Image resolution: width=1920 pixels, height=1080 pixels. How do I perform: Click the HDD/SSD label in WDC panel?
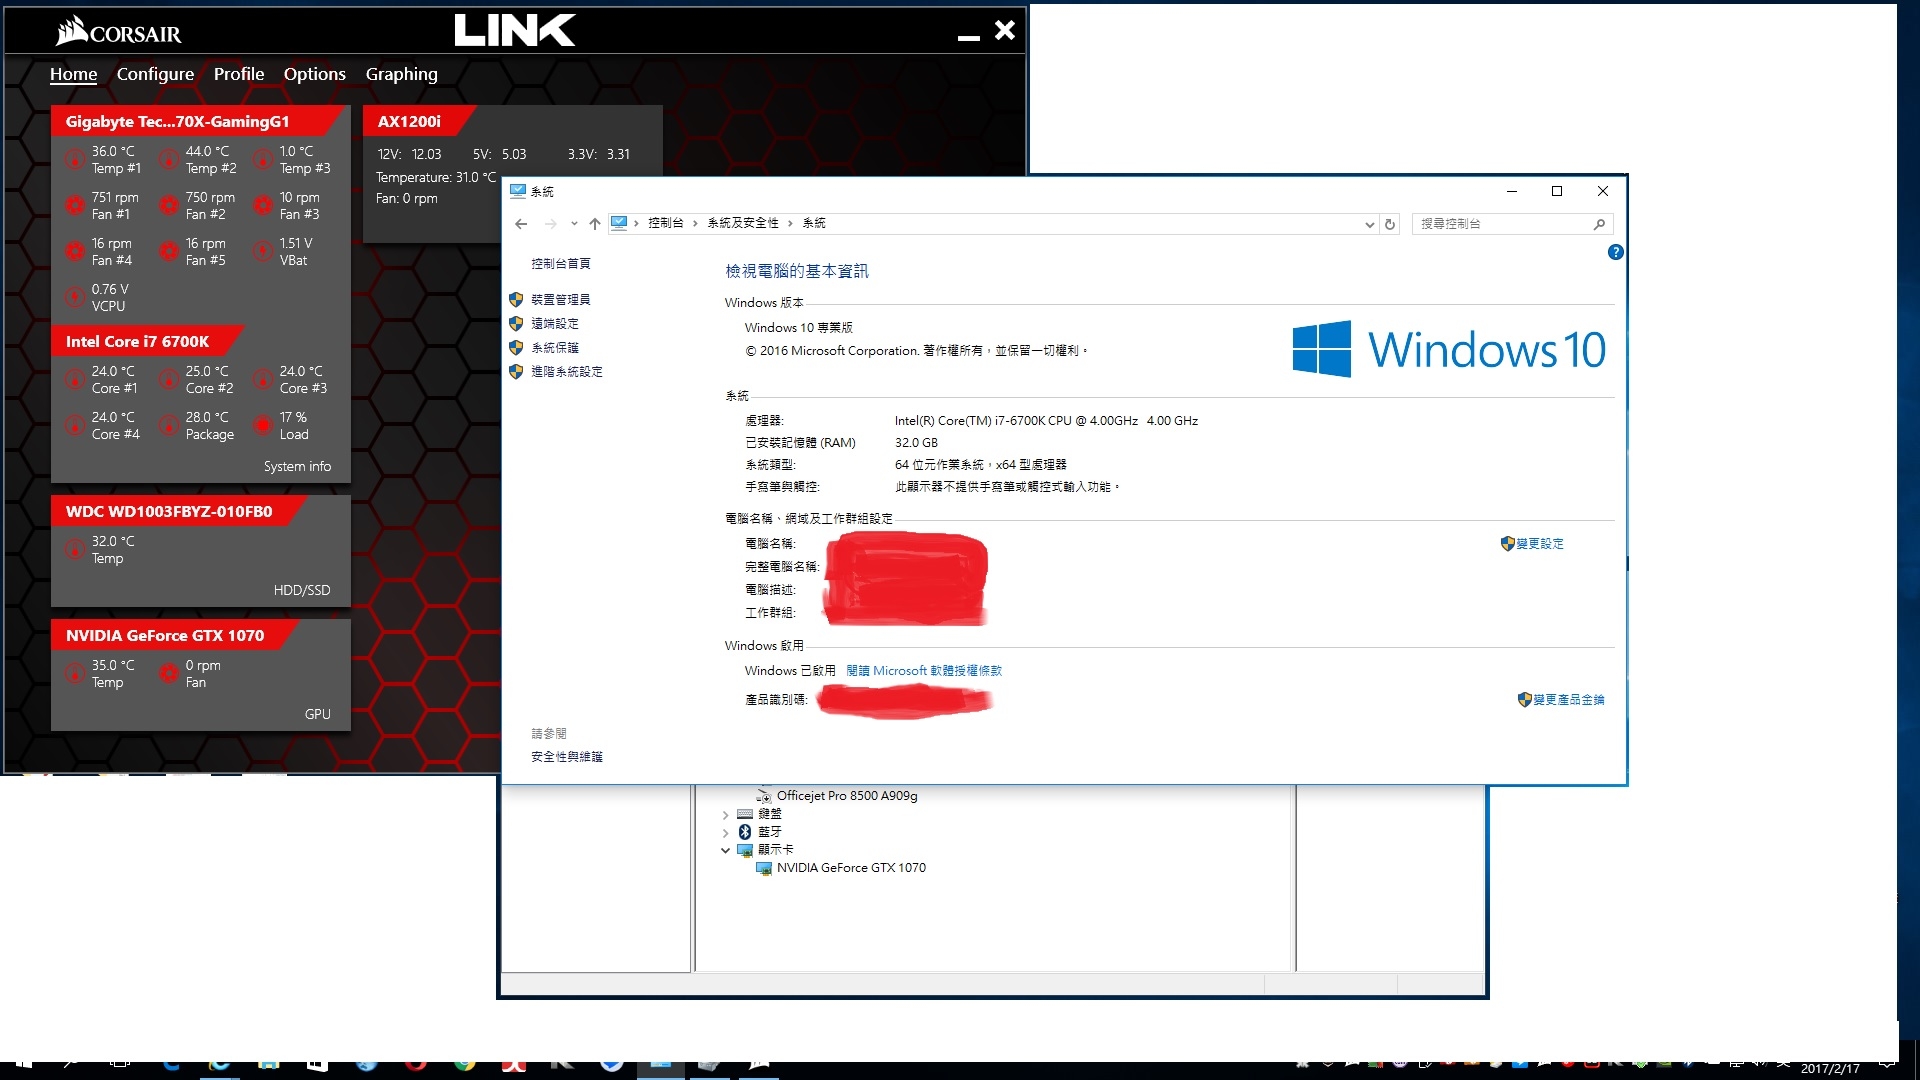point(302,590)
